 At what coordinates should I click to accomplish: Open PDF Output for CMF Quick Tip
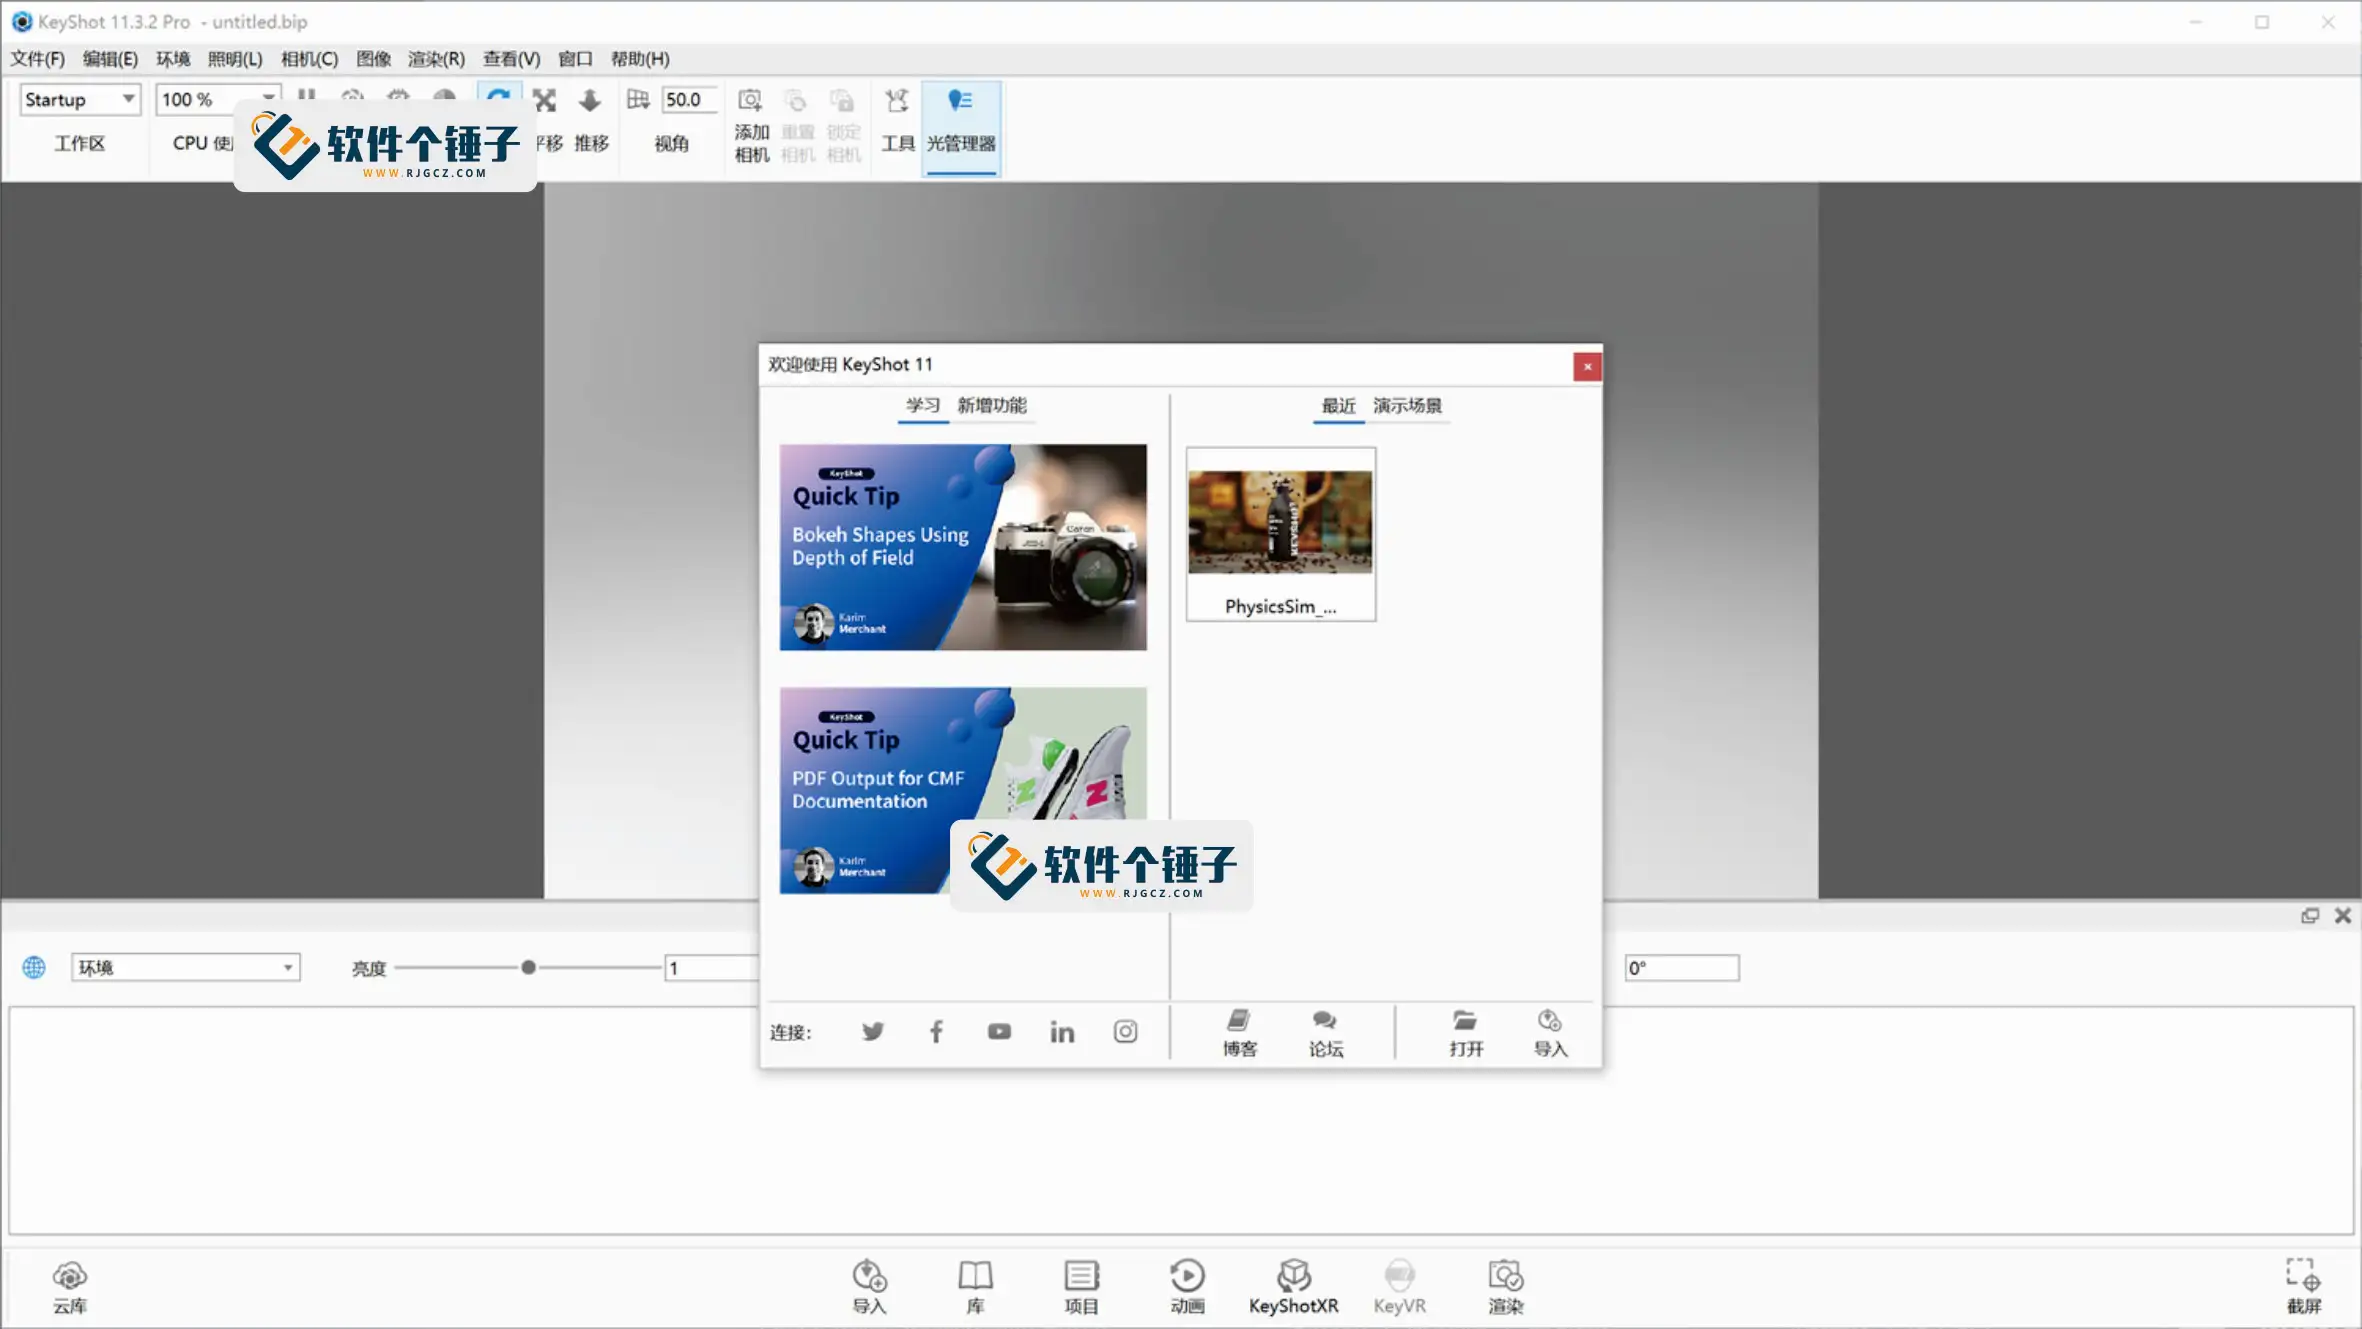tap(963, 790)
